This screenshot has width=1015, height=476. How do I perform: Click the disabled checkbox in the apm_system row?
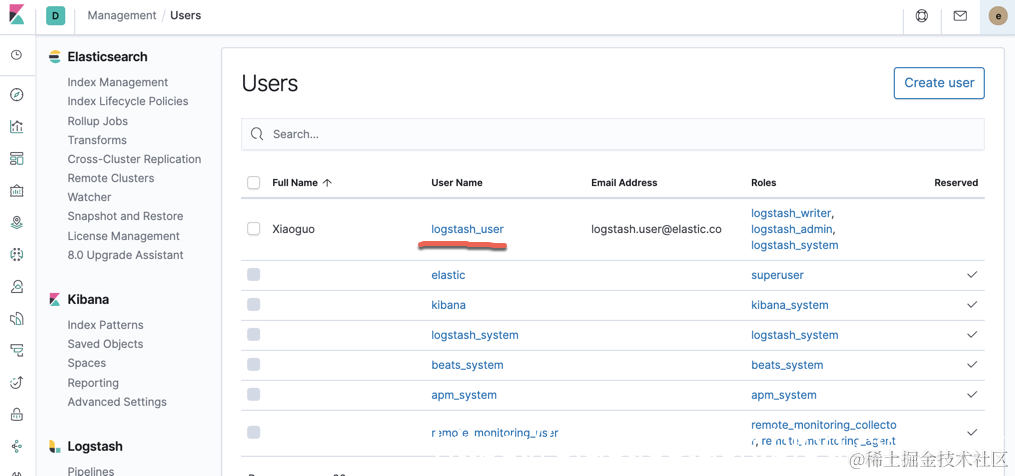(x=254, y=394)
